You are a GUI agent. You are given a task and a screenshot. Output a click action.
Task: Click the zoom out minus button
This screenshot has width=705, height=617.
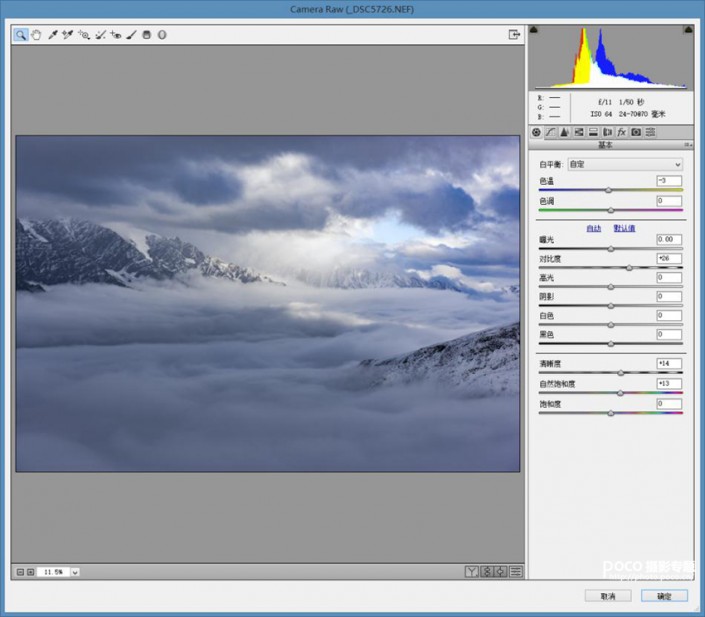click(x=20, y=572)
